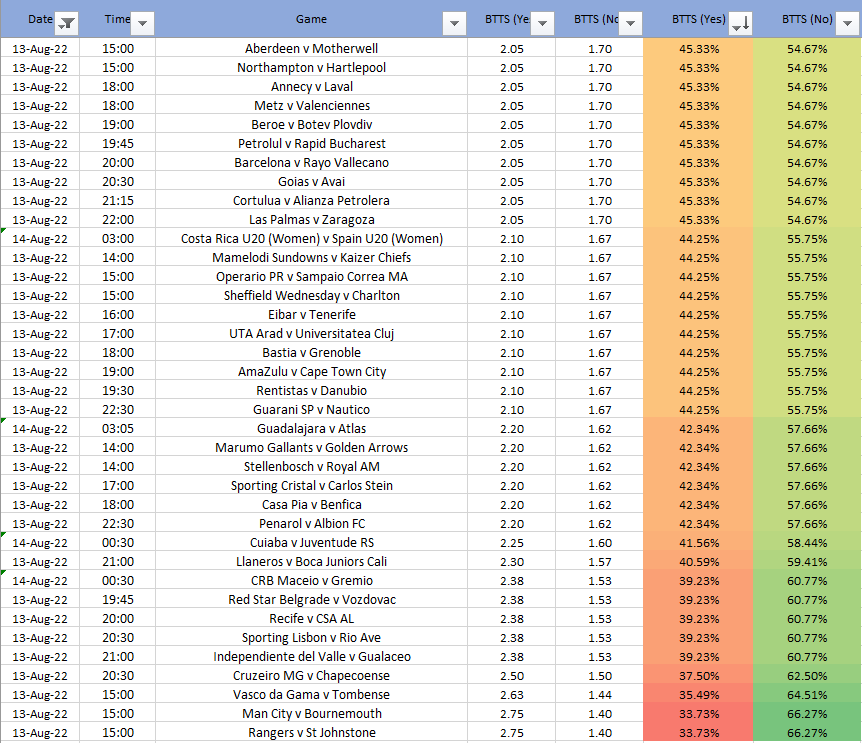The height and width of the screenshot is (743, 862).
Task: Click Stellenbosch v Royal AM cell
Action: coord(311,467)
